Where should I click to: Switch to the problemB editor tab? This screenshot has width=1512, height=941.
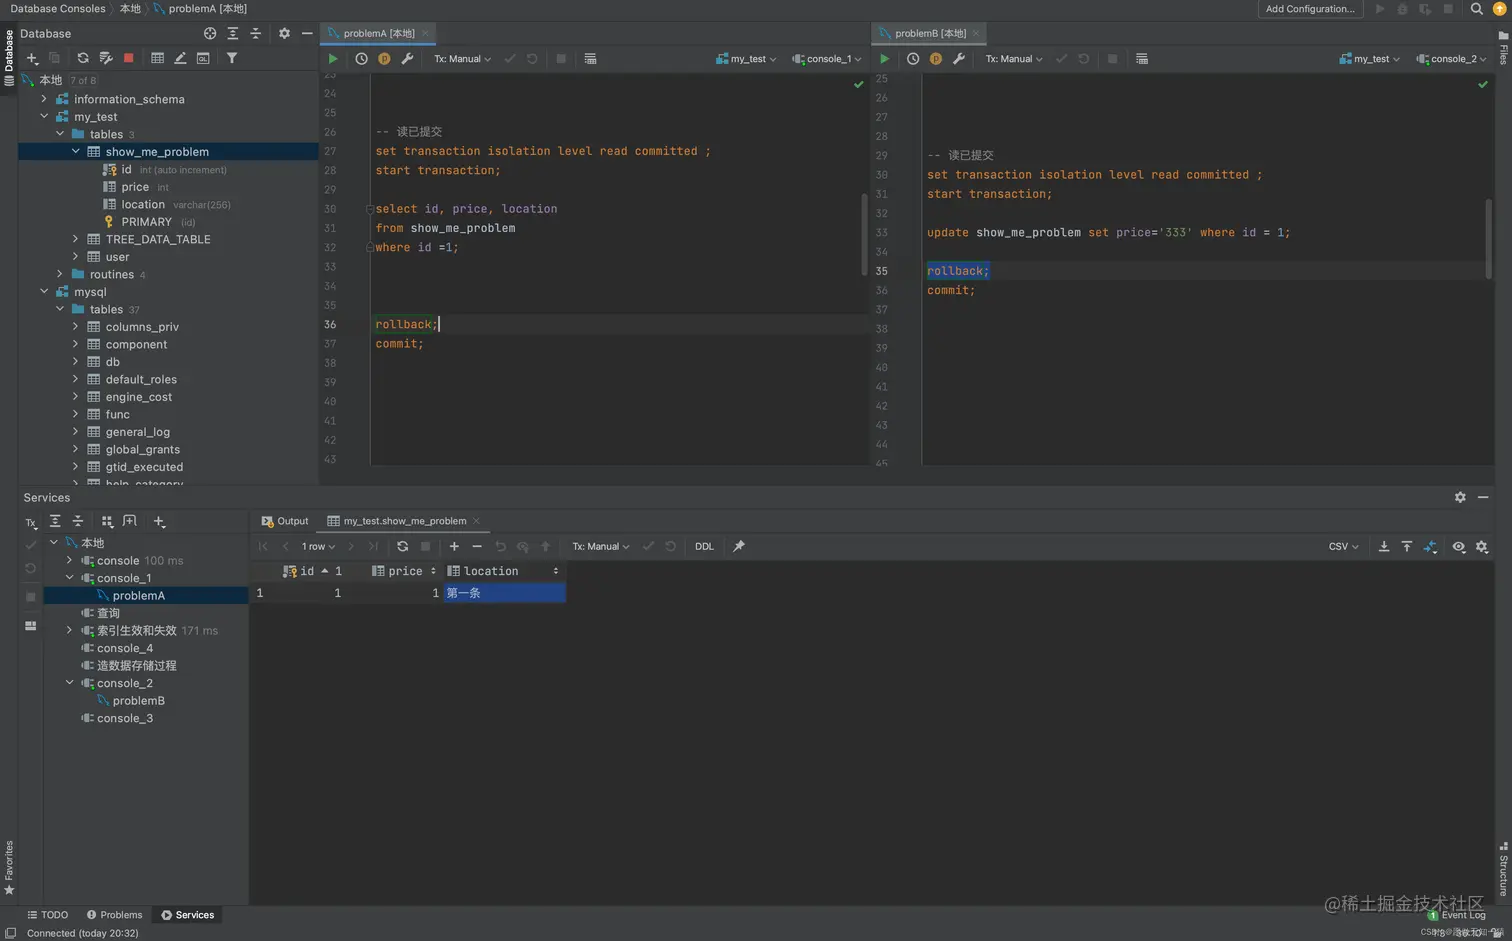929,33
